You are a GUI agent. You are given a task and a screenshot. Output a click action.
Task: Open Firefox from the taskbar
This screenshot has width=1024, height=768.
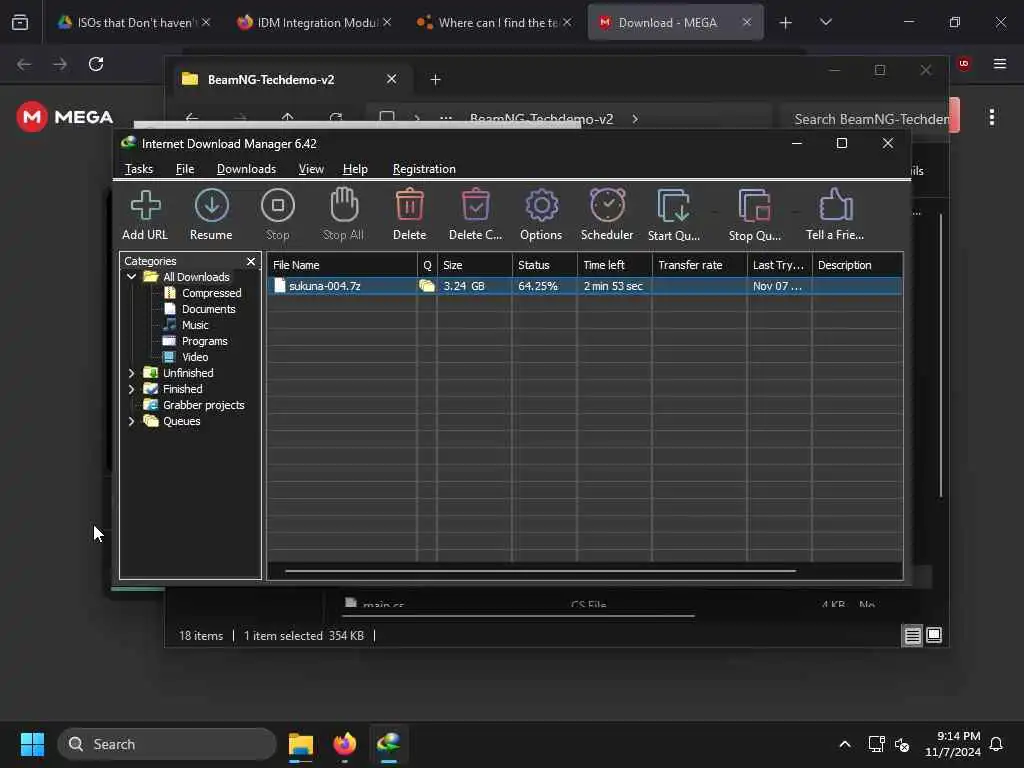tap(345, 744)
